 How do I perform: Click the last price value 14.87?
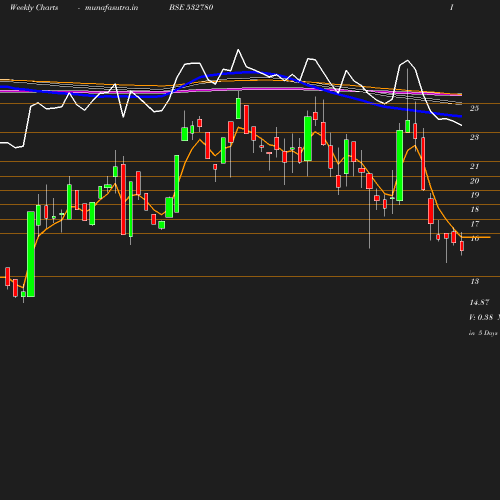(x=479, y=303)
